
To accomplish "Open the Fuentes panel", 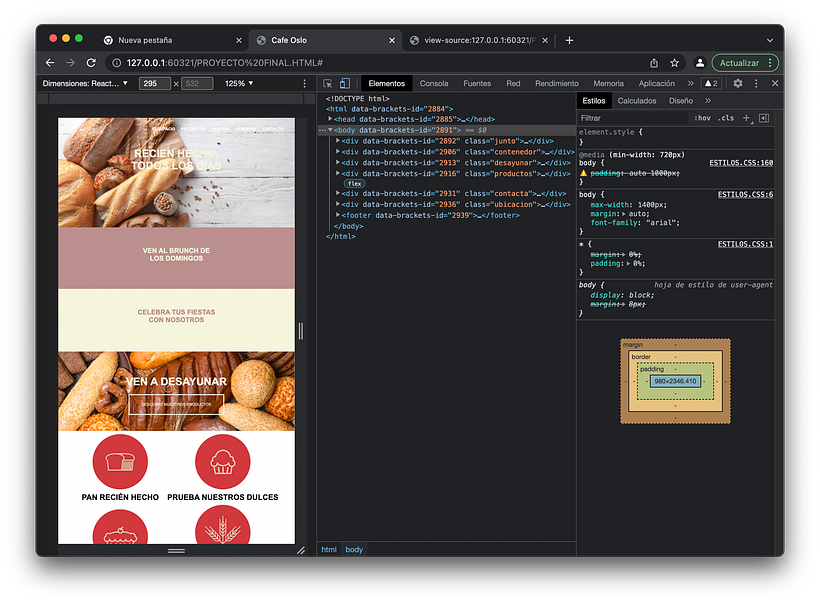I will coord(477,83).
